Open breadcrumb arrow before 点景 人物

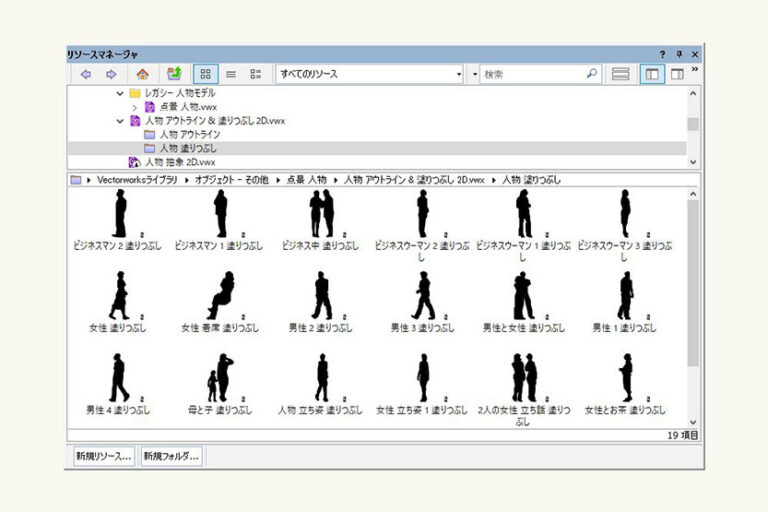(x=278, y=180)
